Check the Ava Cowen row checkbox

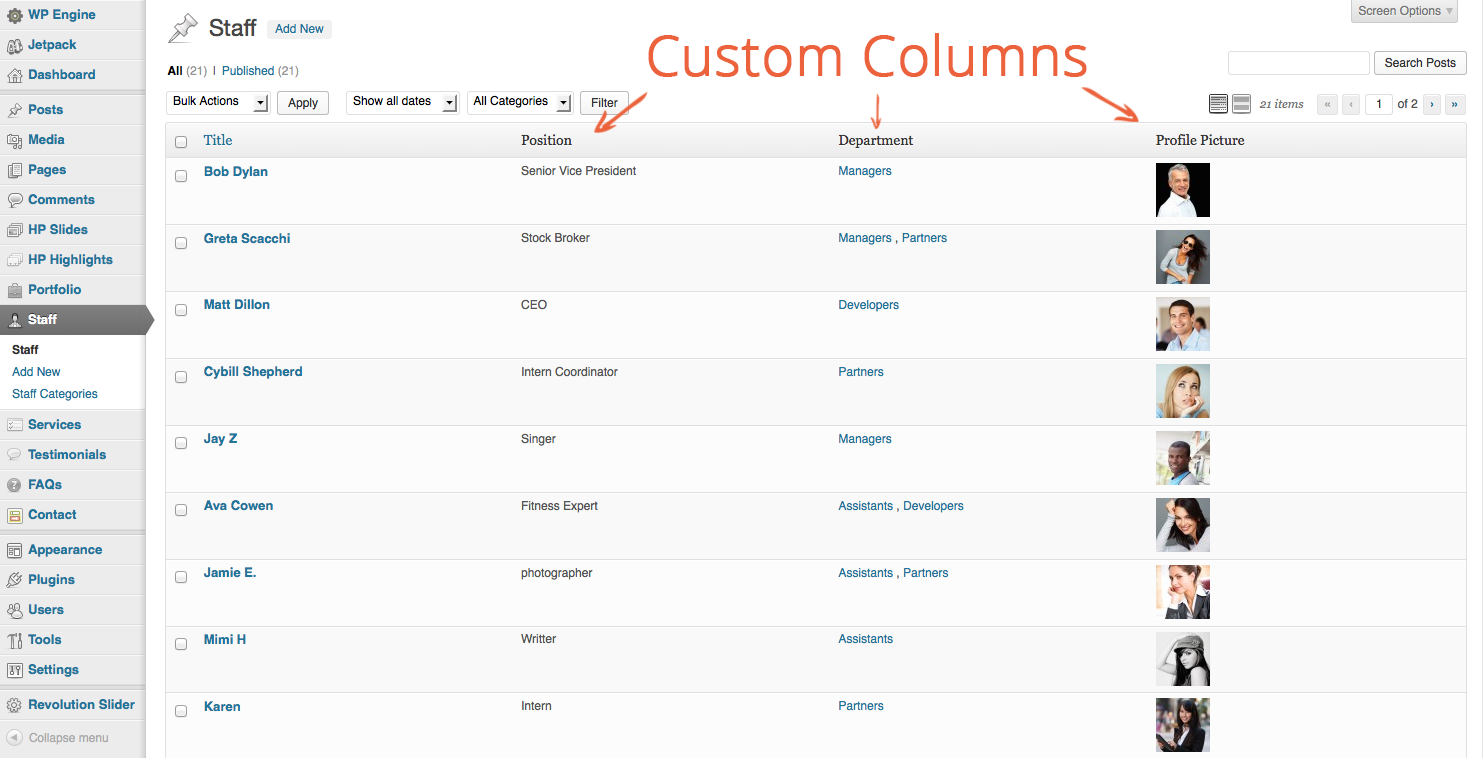[x=181, y=510]
